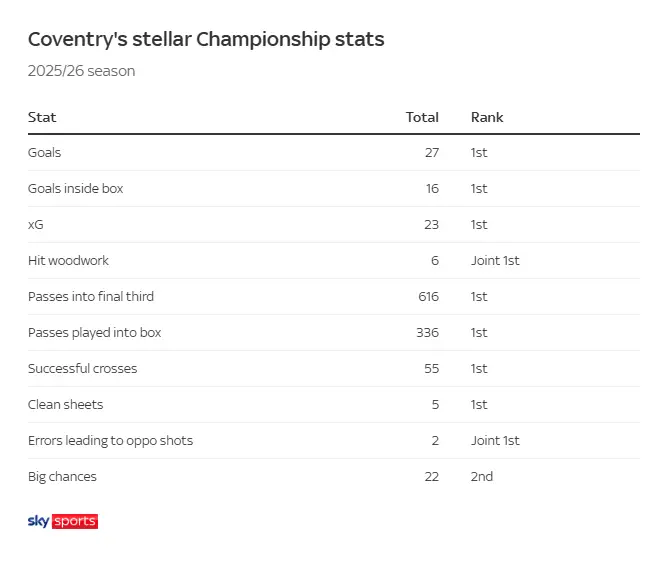Click the Stat column header
The height and width of the screenshot is (561, 653).
(42, 117)
